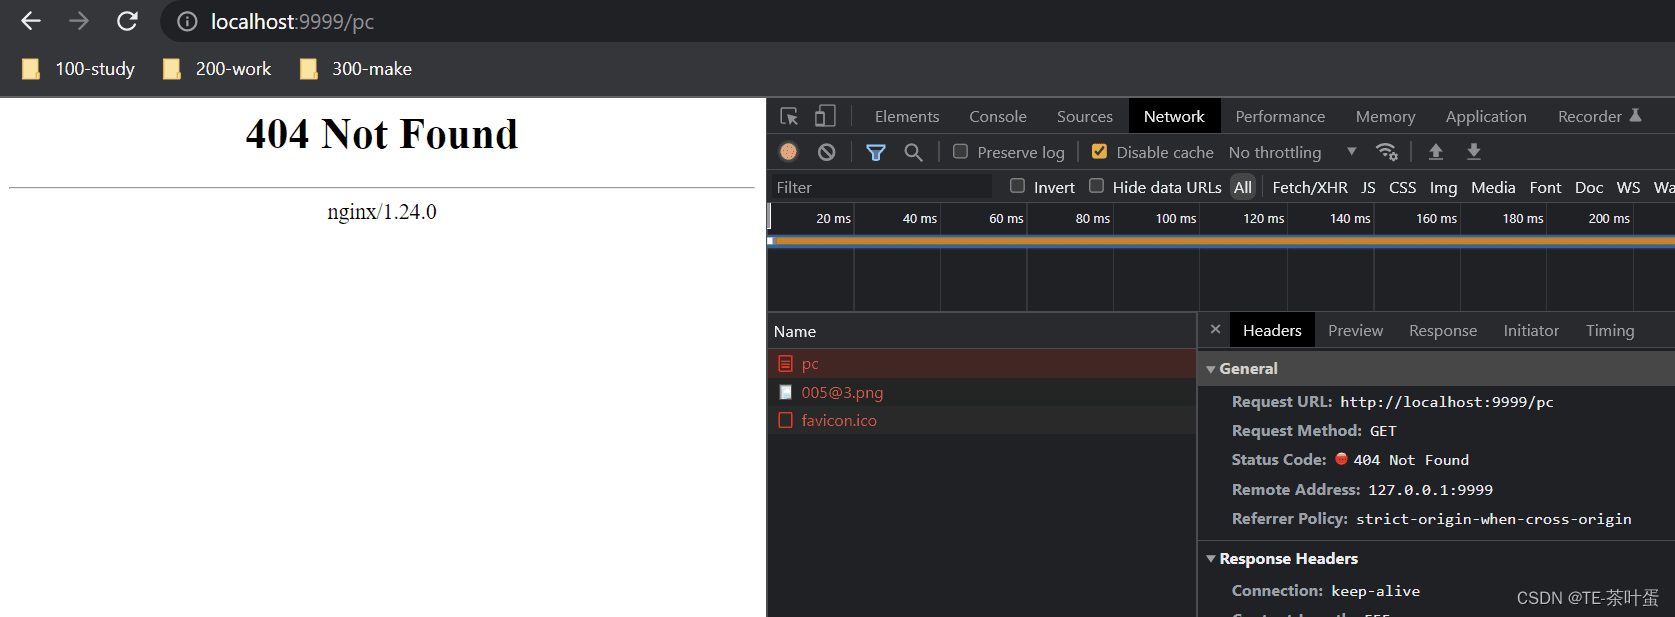Open the network search magnifier
This screenshot has height=617, width=1675.
(x=913, y=152)
